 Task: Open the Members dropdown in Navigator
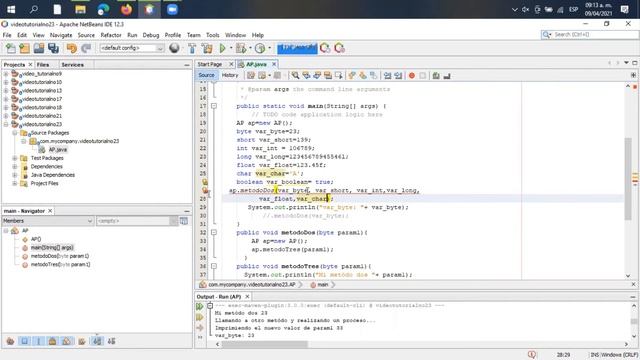coord(48,221)
